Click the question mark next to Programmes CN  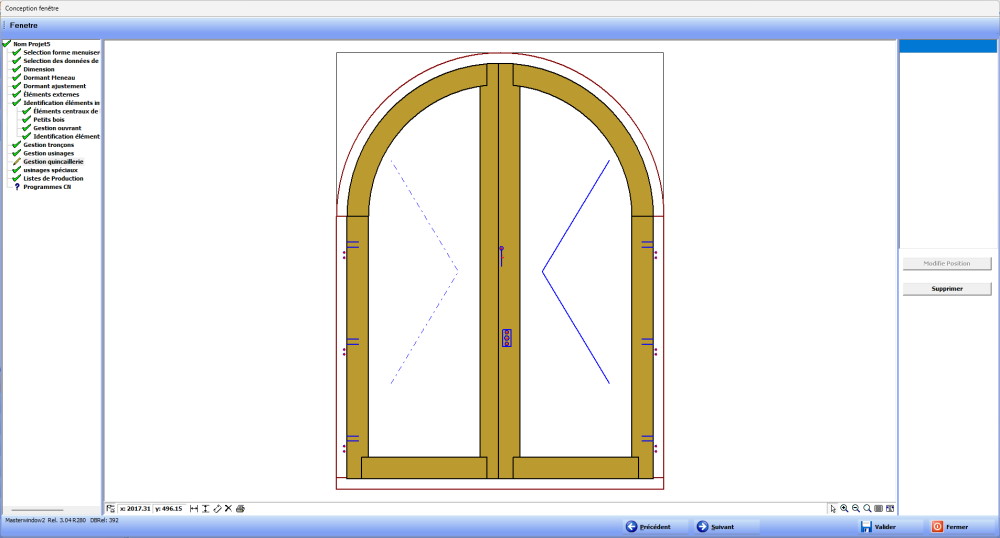tap(17, 187)
